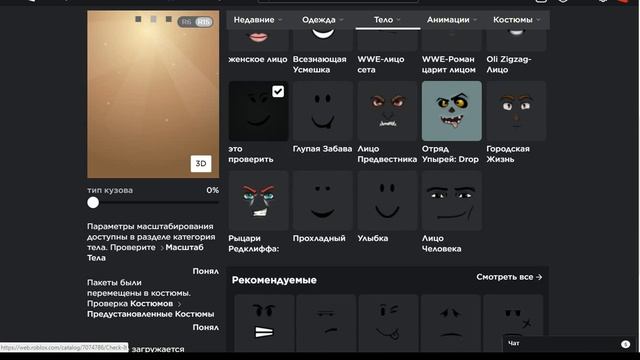Select the 'Улыбка' smile face

point(387,200)
